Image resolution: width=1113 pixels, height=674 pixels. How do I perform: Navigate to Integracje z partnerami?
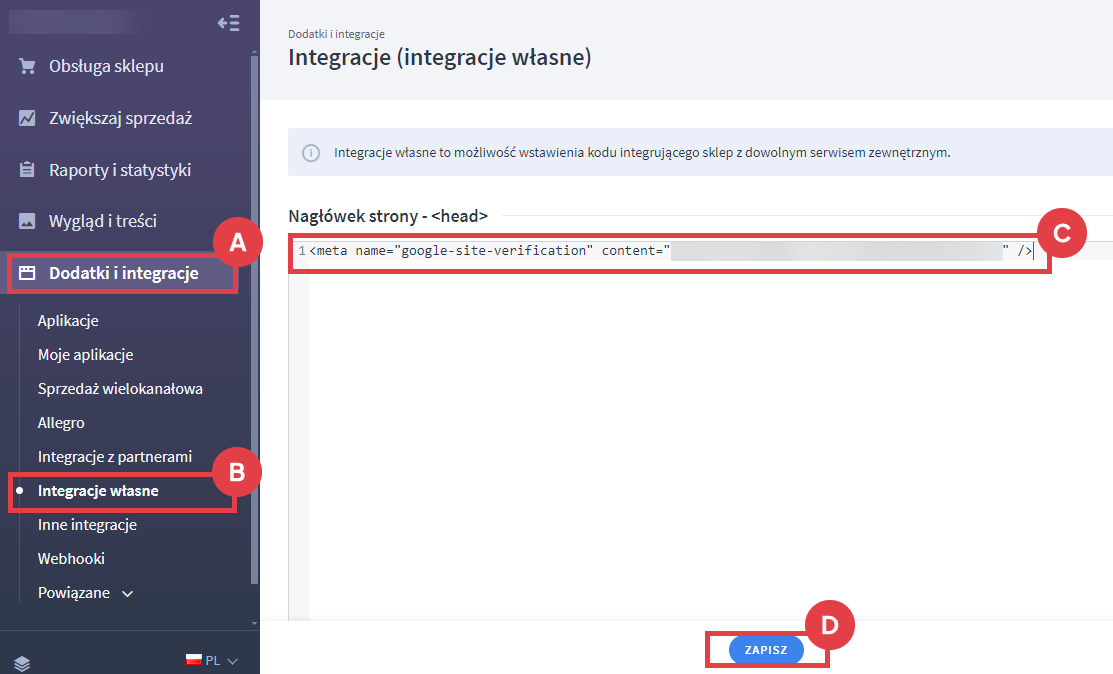coord(114,457)
